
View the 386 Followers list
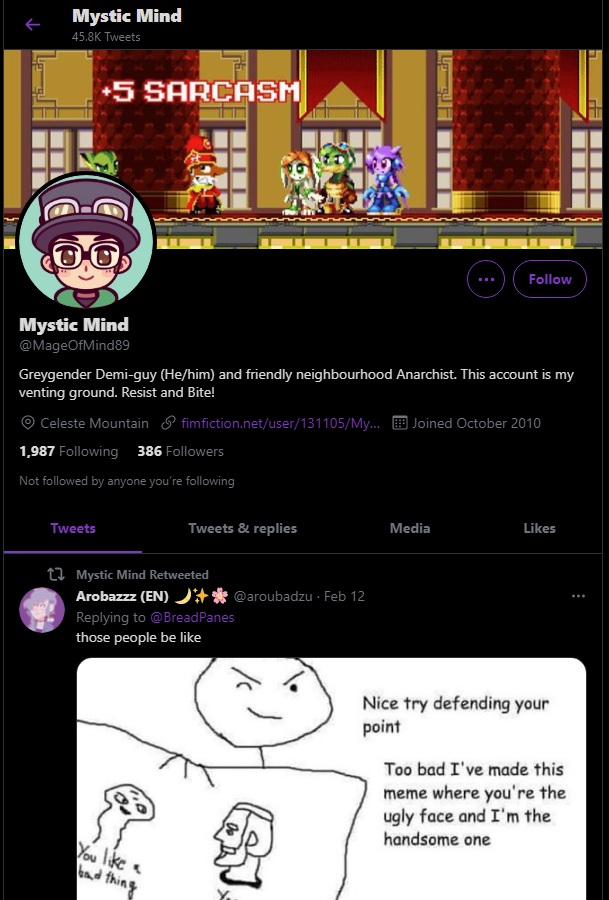pyautogui.click(x=180, y=451)
